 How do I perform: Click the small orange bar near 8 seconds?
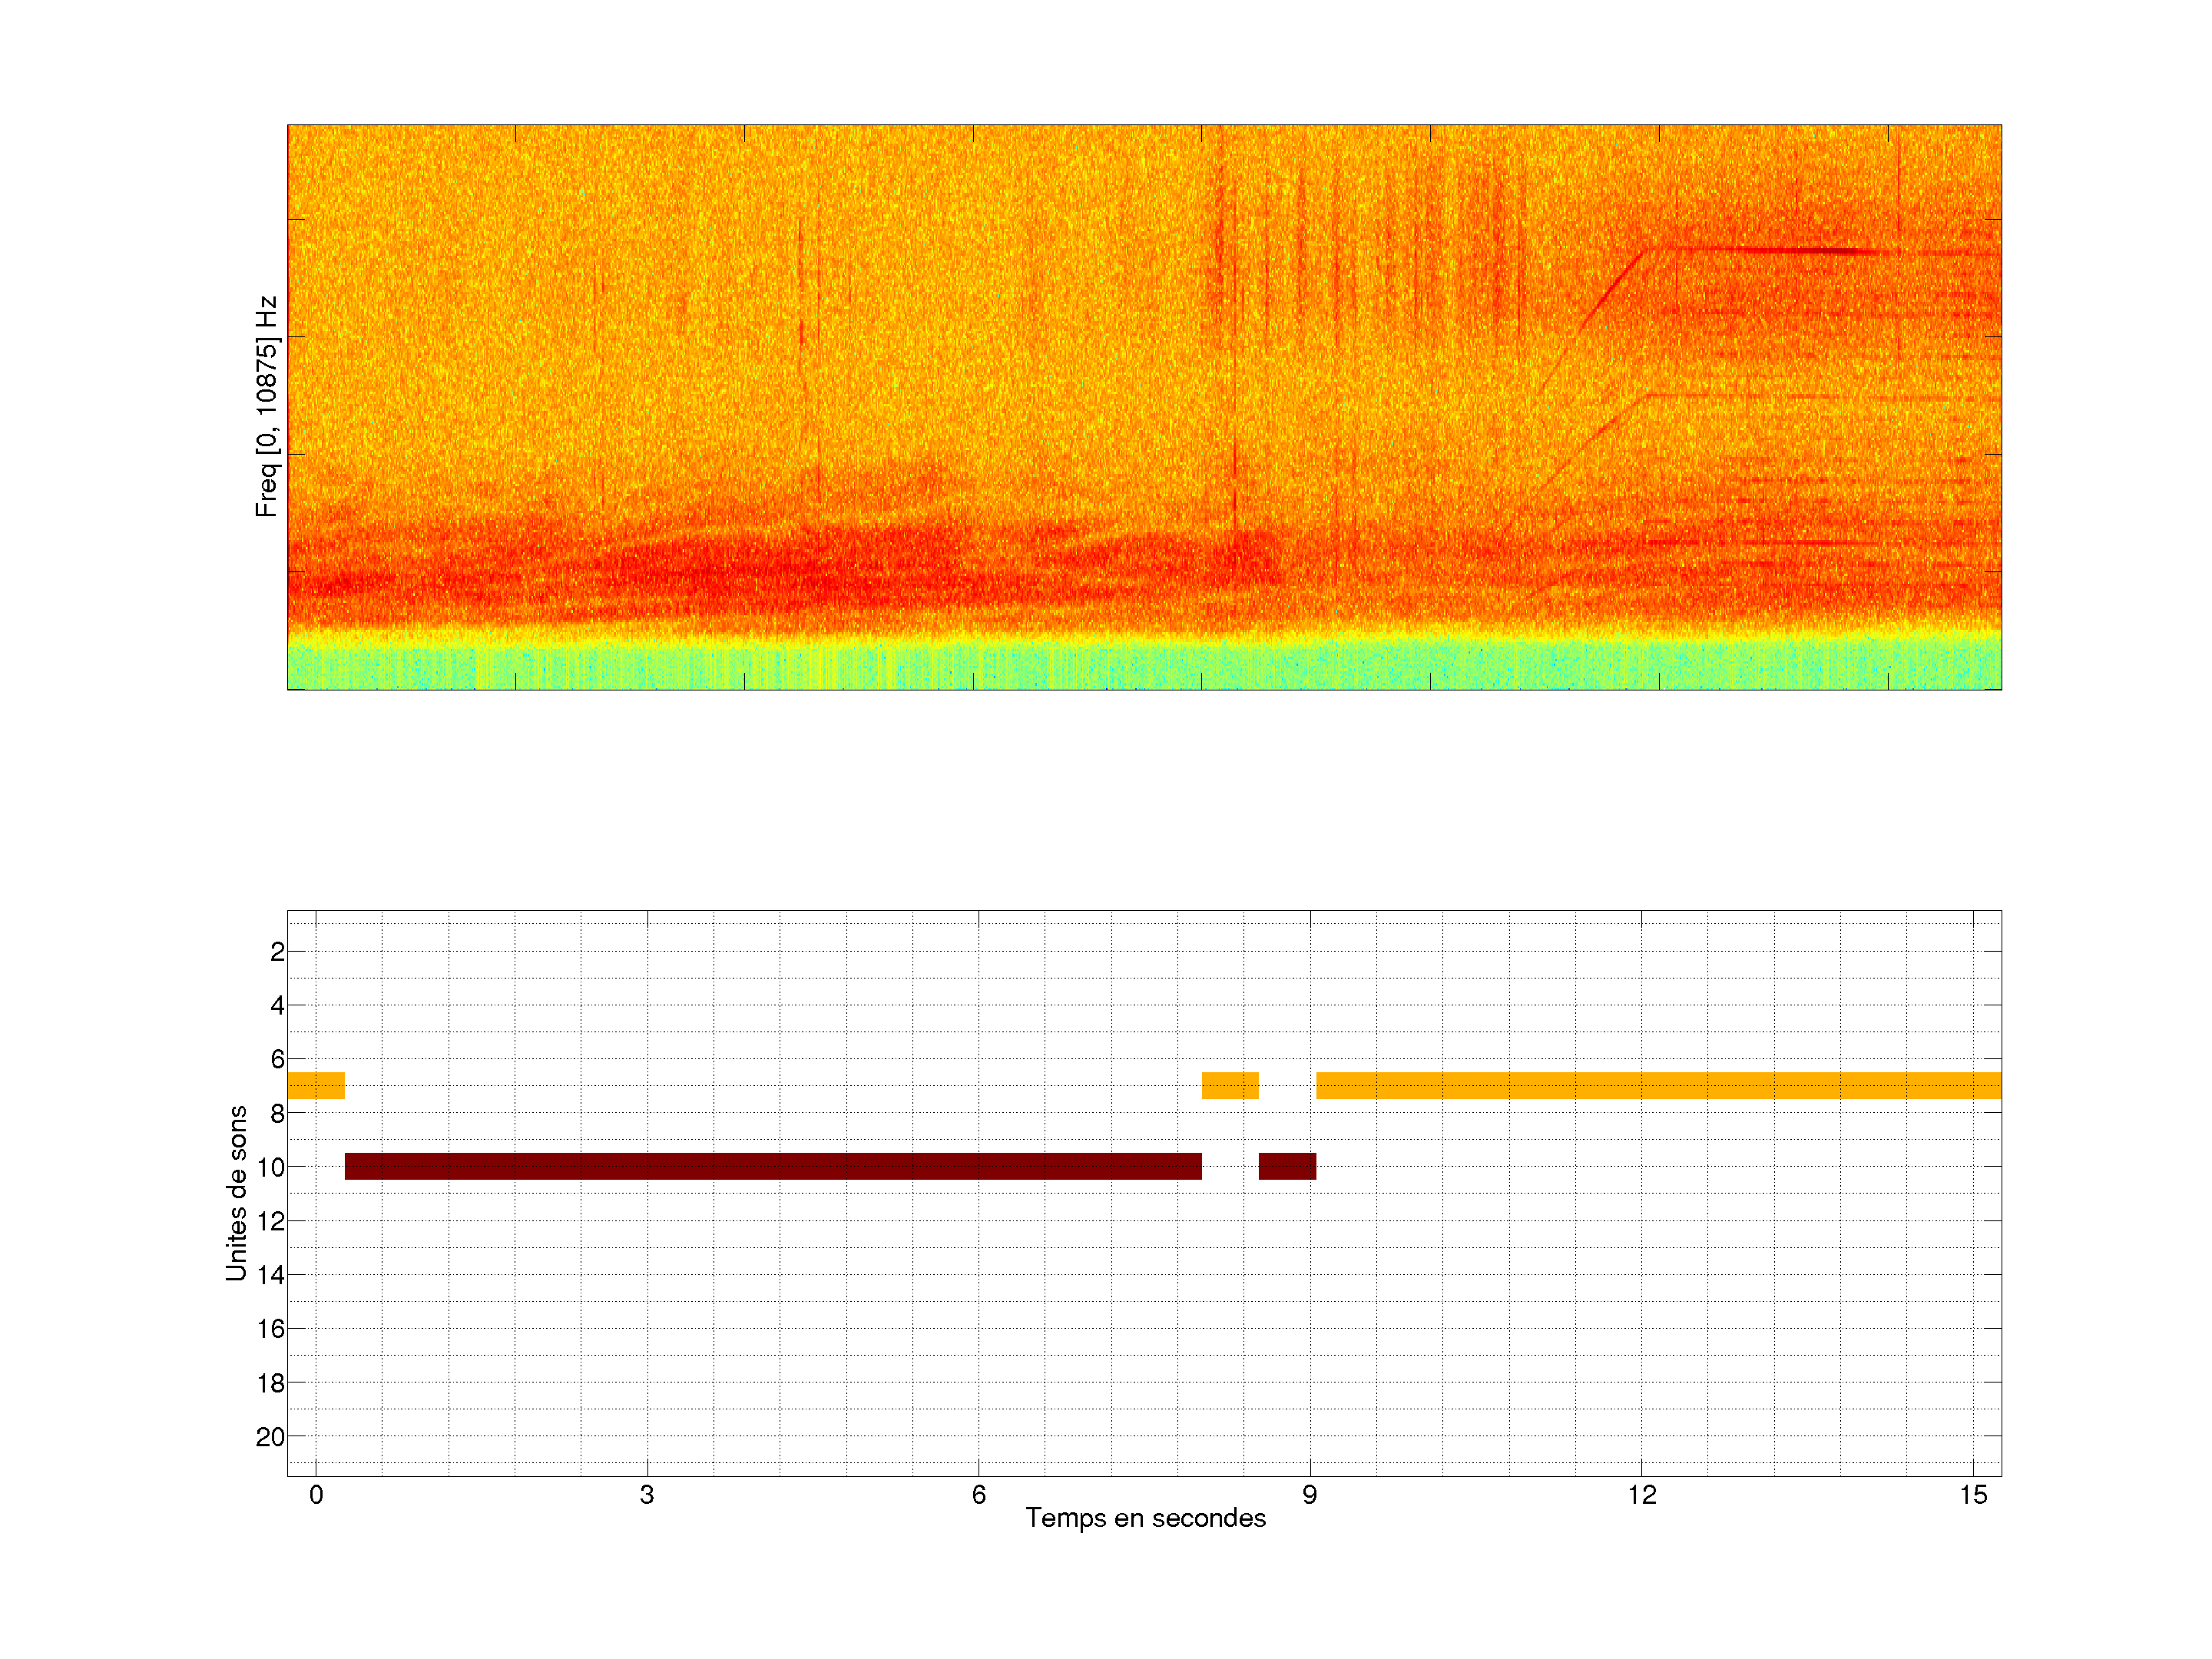pos(1230,1085)
